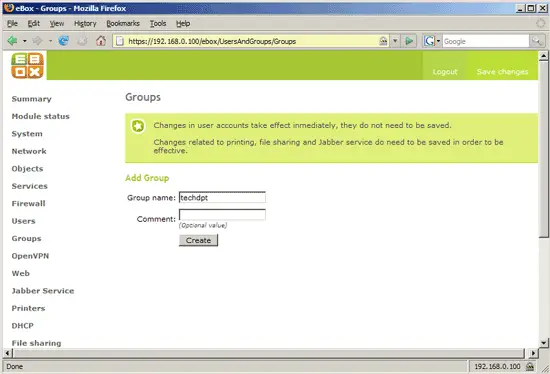Click the vertical scrollbar up arrow
The height and width of the screenshot is (374, 550).
click(x=543, y=55)
